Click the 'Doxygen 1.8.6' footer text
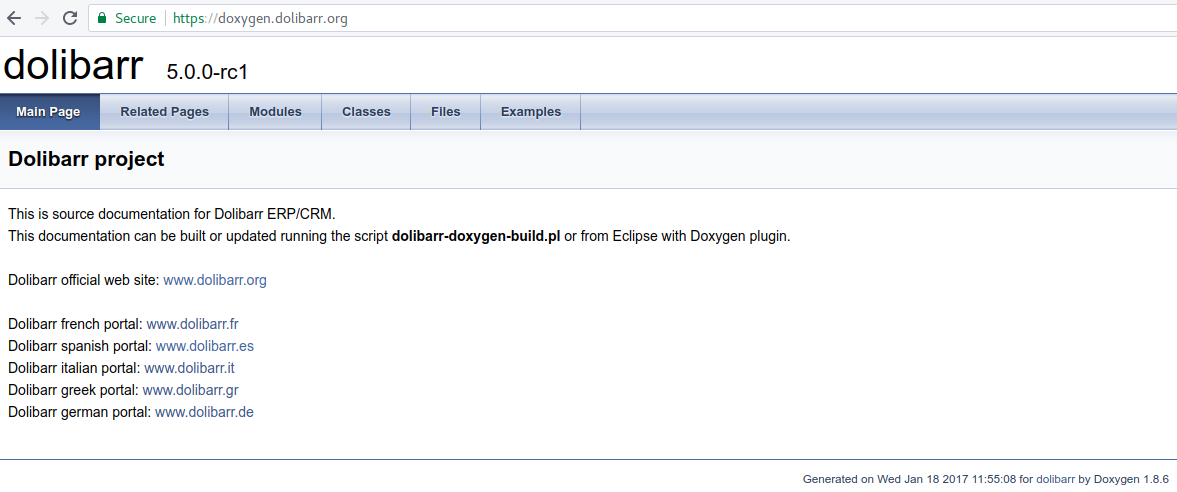Image resolution: width=1177 pixels, height=492 pixels. pos(1131,478)
